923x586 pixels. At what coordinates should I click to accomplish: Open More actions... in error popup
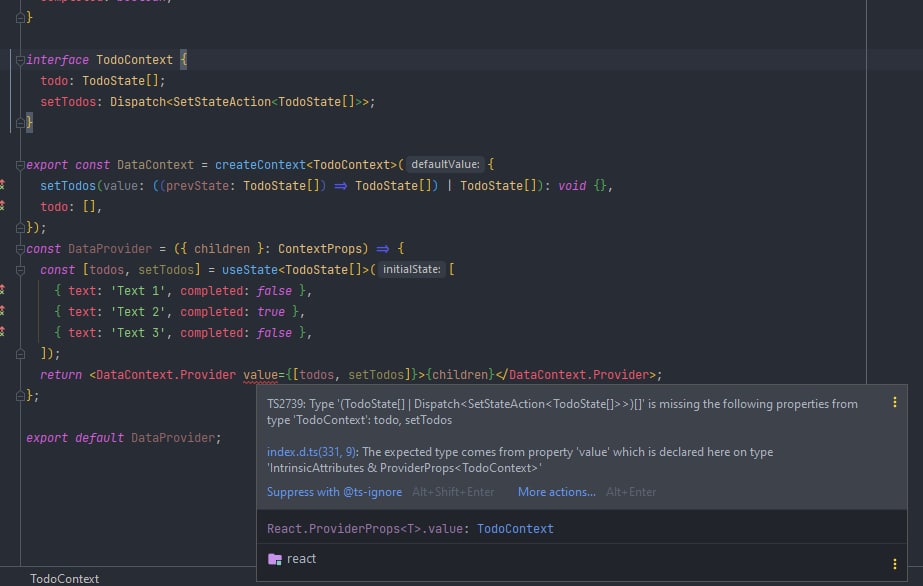[x=556, y=492]
